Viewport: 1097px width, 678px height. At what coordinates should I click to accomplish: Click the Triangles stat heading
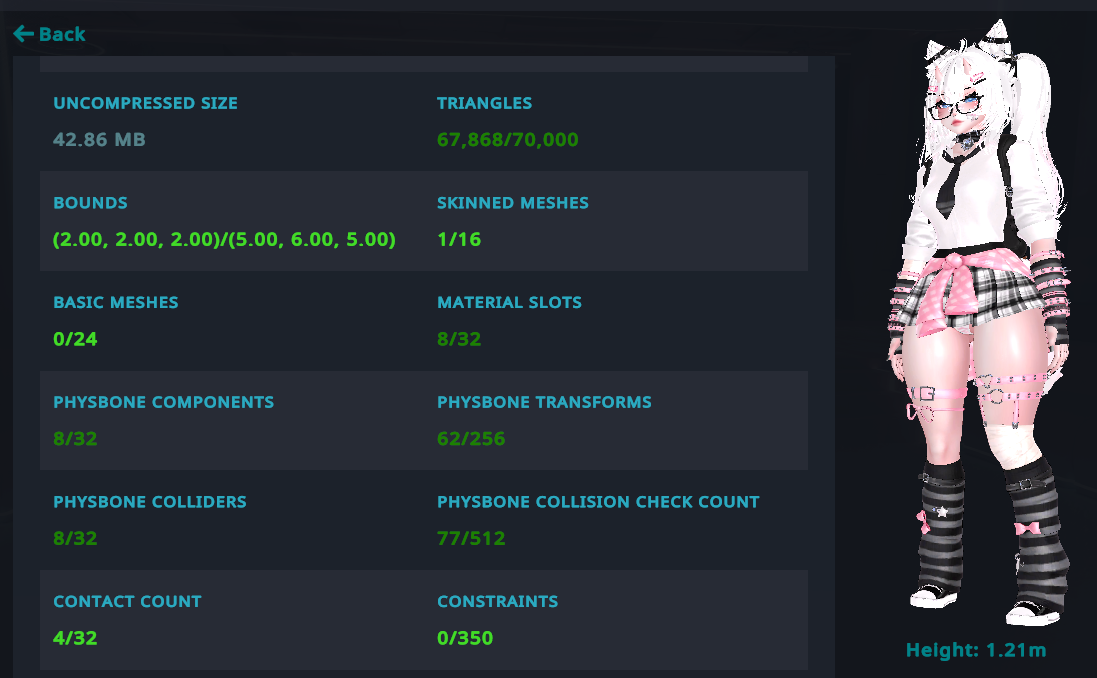click(x=484, y=103)
